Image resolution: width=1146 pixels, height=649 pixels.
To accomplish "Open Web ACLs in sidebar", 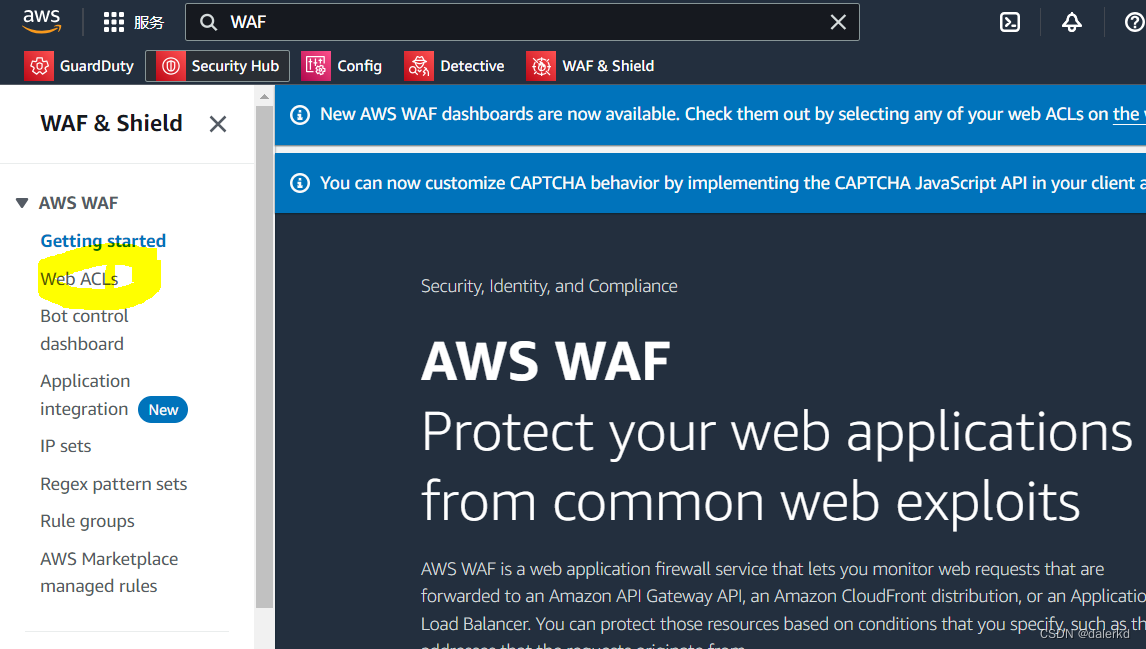I will click(x=79, y=278).
